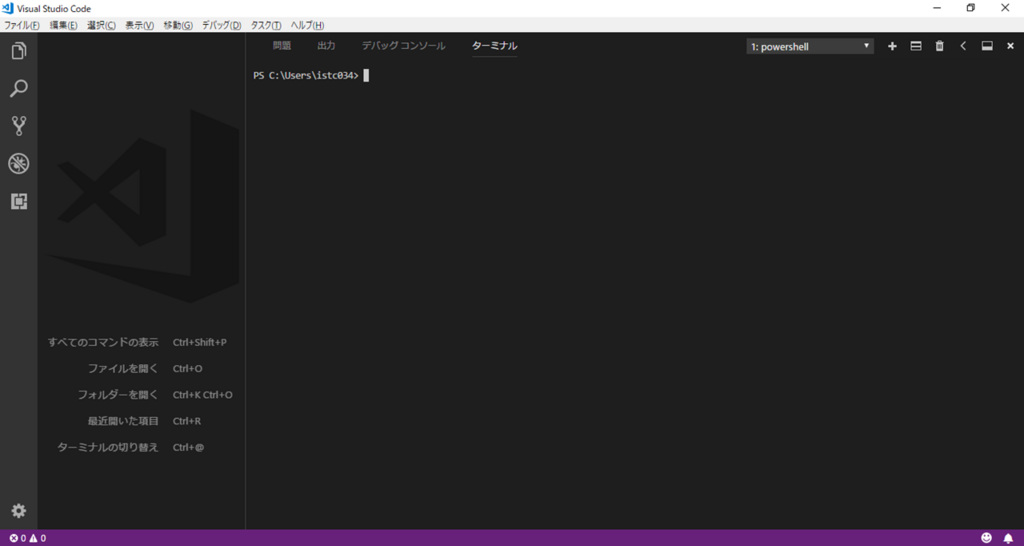Open the 選択(C) menu
1024x546 pixels.
pyautogui.click(x=101, y=25)
